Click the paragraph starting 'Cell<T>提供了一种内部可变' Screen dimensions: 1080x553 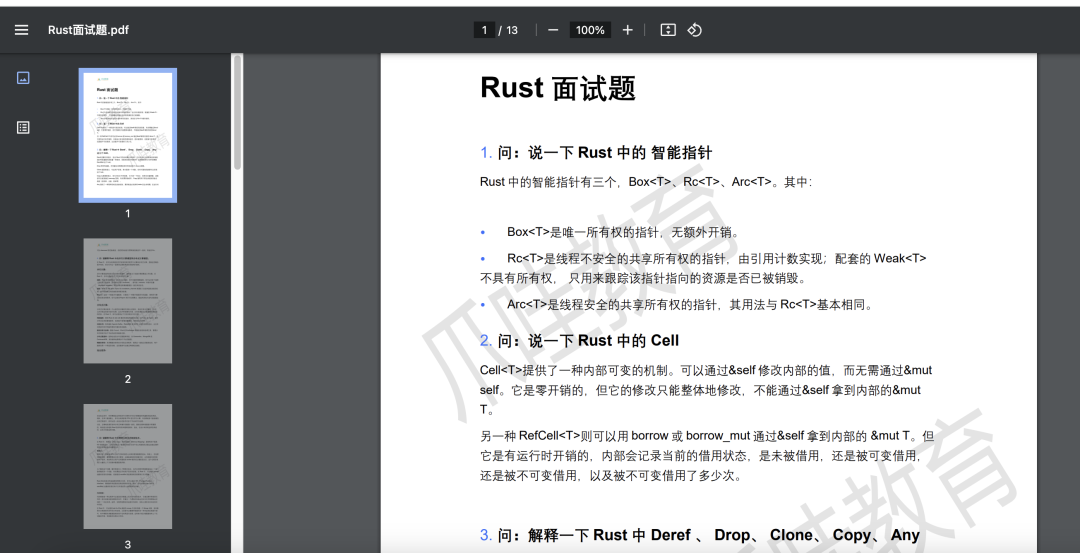706,390
